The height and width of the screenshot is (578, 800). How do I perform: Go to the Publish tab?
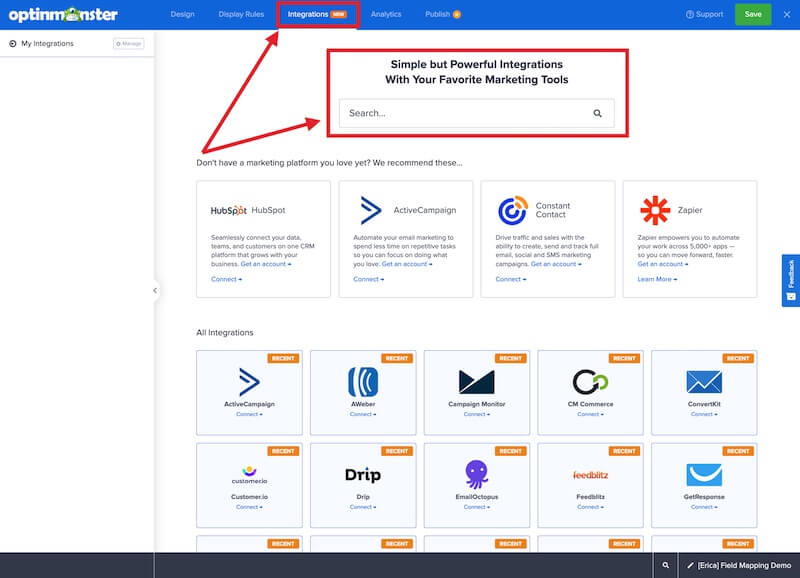click(442, 14)
